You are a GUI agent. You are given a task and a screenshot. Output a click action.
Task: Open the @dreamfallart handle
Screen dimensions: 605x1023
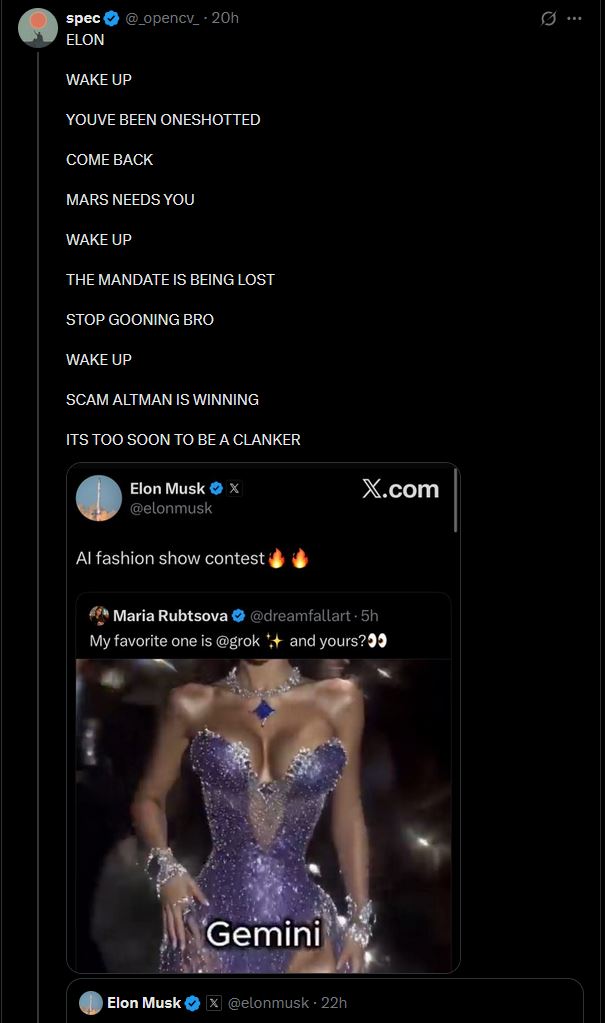pos(300,615)
